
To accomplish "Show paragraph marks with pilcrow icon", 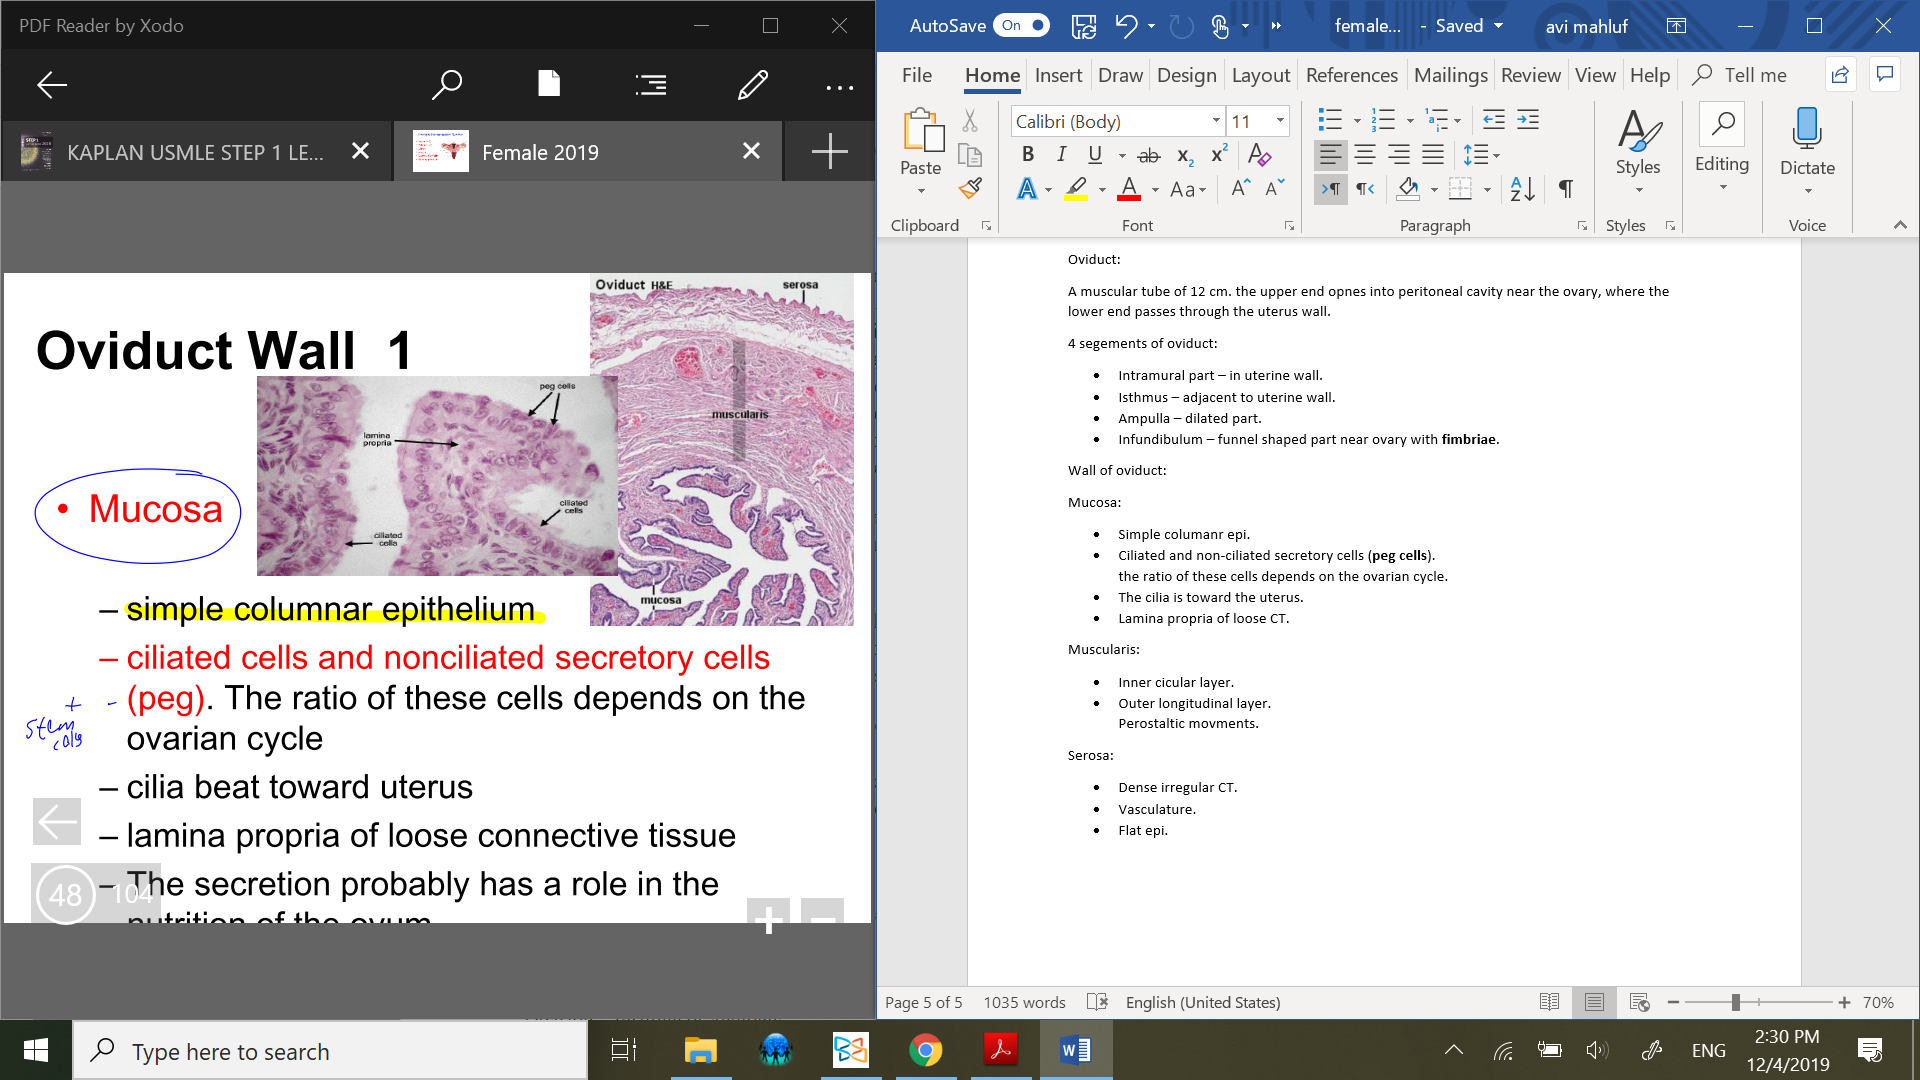I will coord(1566,188).
